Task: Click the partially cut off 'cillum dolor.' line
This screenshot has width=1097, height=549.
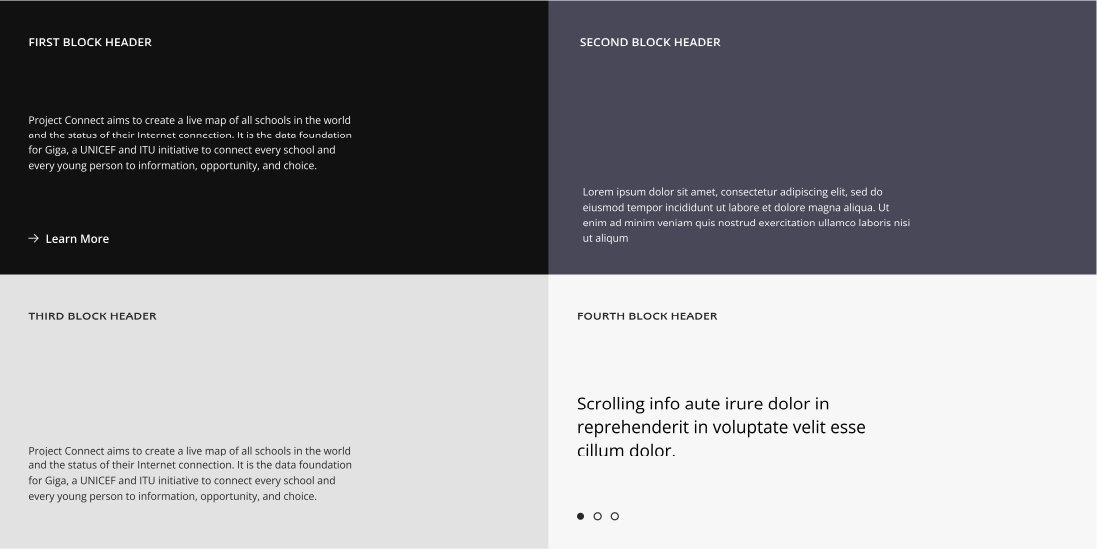Action: click(x=626, y=450)
